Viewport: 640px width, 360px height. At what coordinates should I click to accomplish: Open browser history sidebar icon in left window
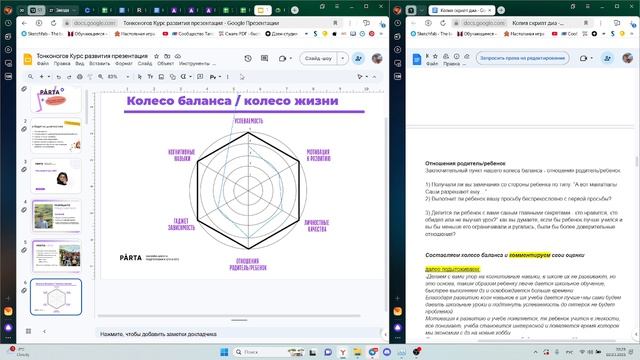tap(8, 23)
